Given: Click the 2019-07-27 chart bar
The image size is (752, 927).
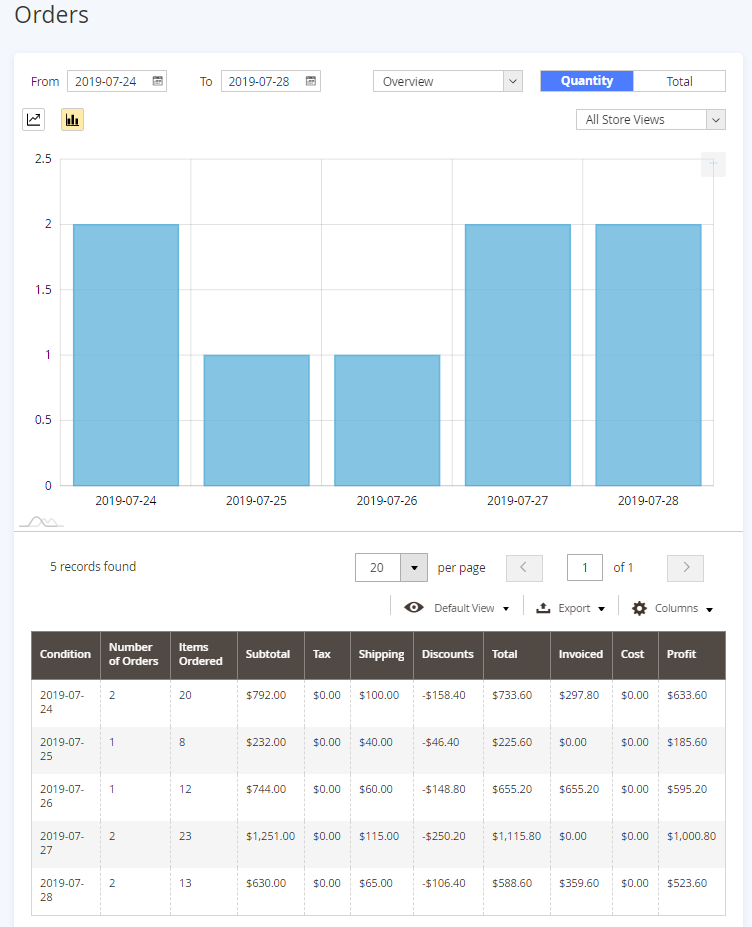Looking at the screenshot, I should coord(517,355).
